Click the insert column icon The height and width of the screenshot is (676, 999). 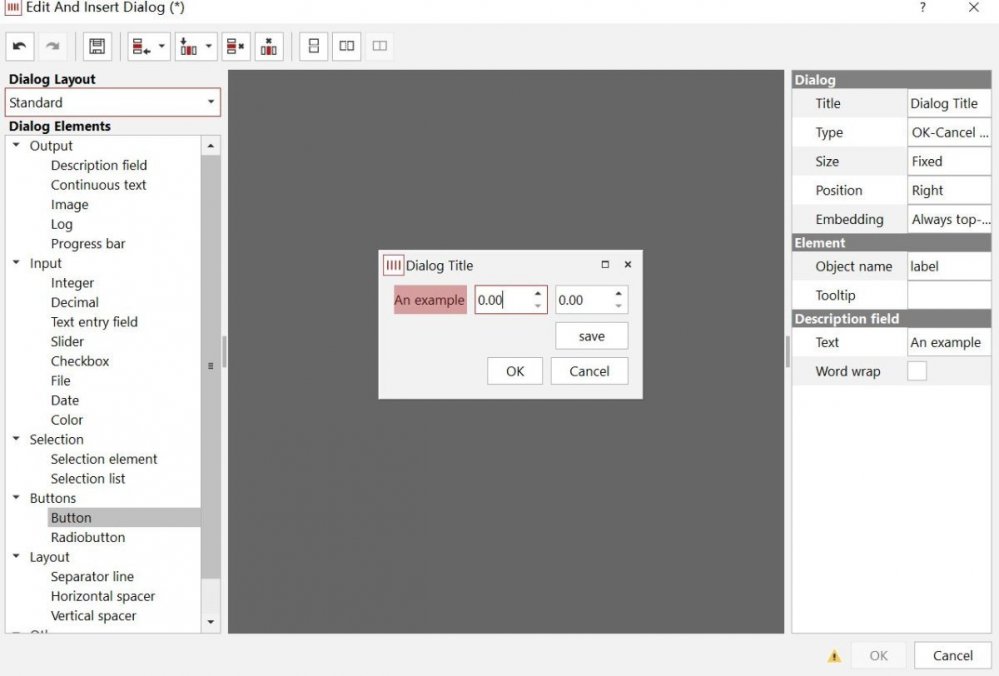pos(188,46)
